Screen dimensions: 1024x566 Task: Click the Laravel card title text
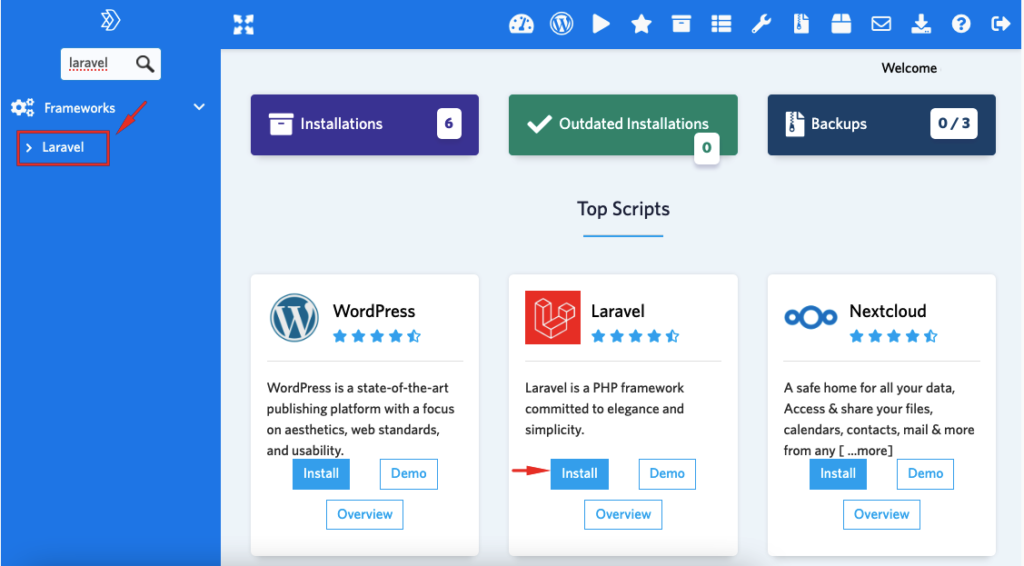pyautogui.click(x=618, y=311)
